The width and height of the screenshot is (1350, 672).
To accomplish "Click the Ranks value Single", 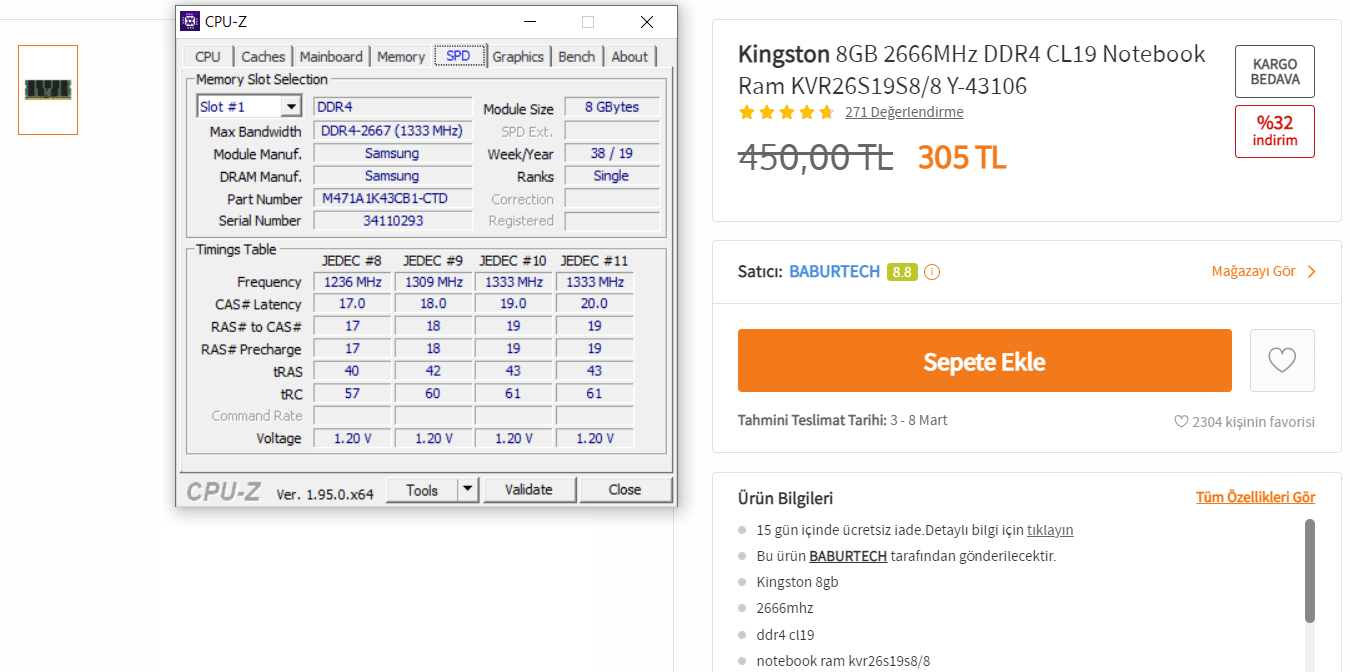I will (612, 176).
